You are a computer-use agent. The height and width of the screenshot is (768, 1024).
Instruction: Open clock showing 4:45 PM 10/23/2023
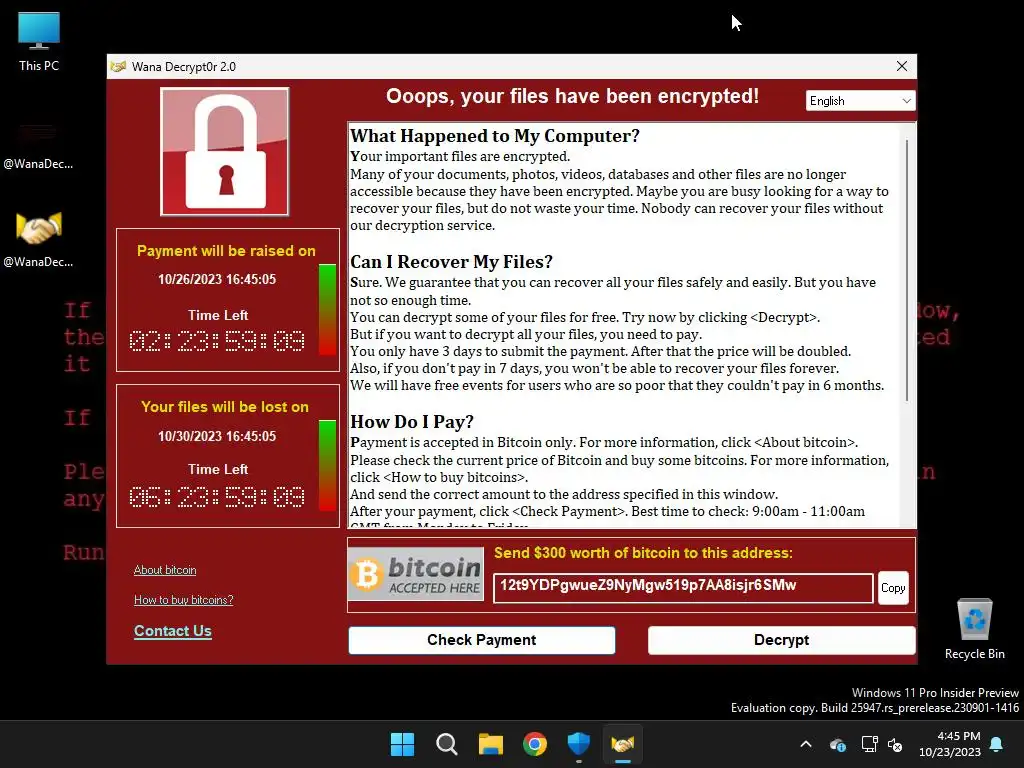click(950, 744)
